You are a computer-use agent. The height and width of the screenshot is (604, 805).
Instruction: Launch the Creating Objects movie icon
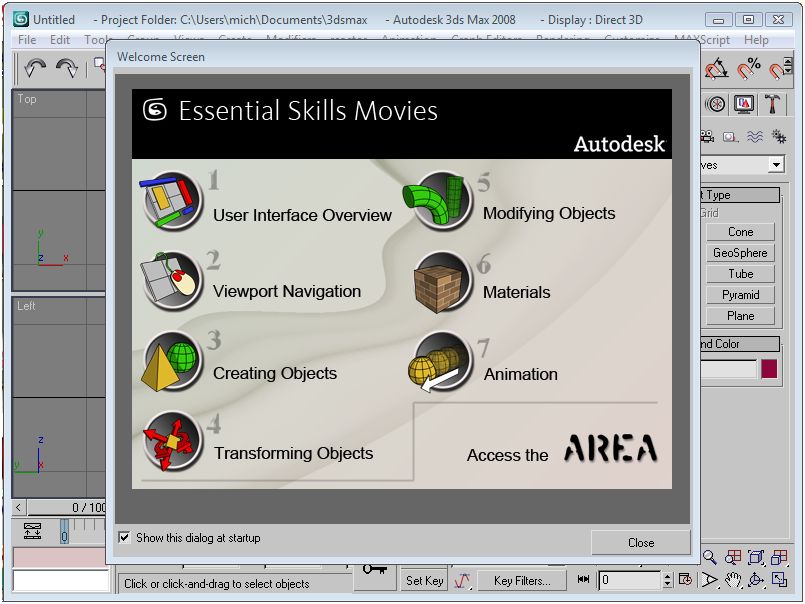tap(171, 362)
